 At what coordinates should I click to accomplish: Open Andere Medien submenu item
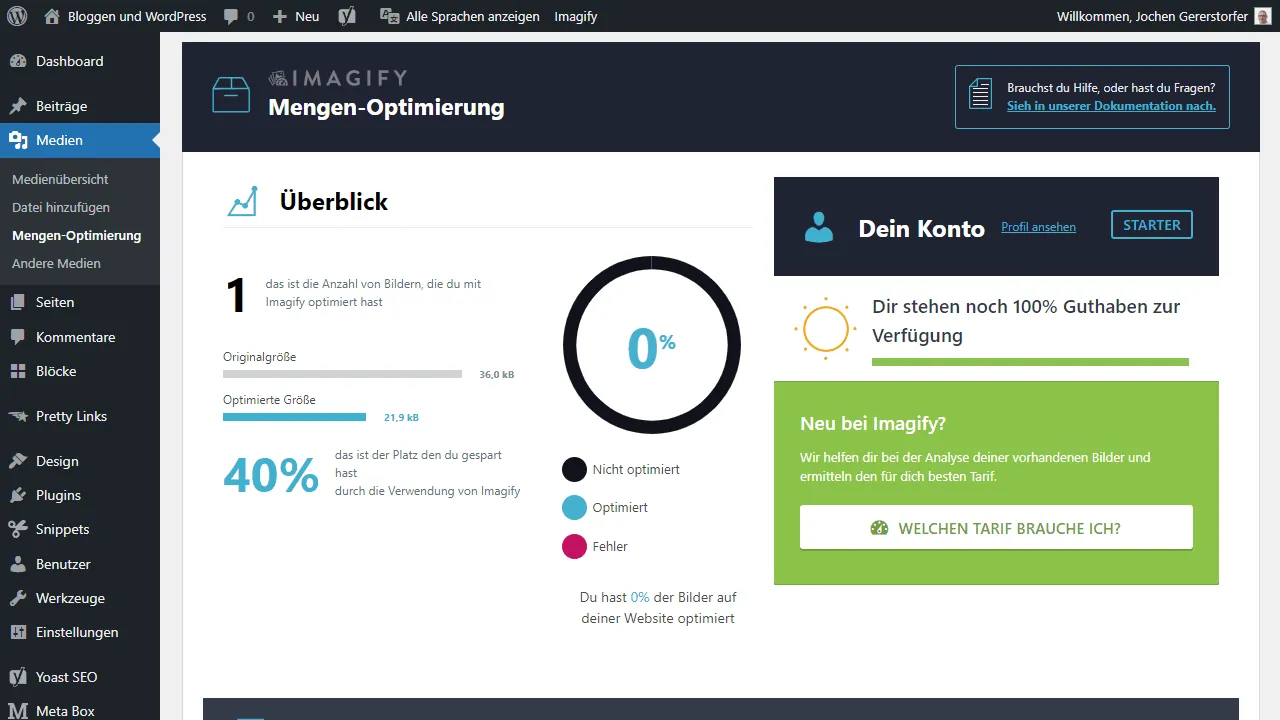[56, 263]
